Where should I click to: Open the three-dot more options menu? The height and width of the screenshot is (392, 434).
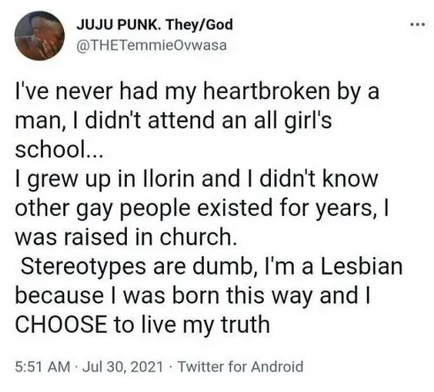point(418,24)
